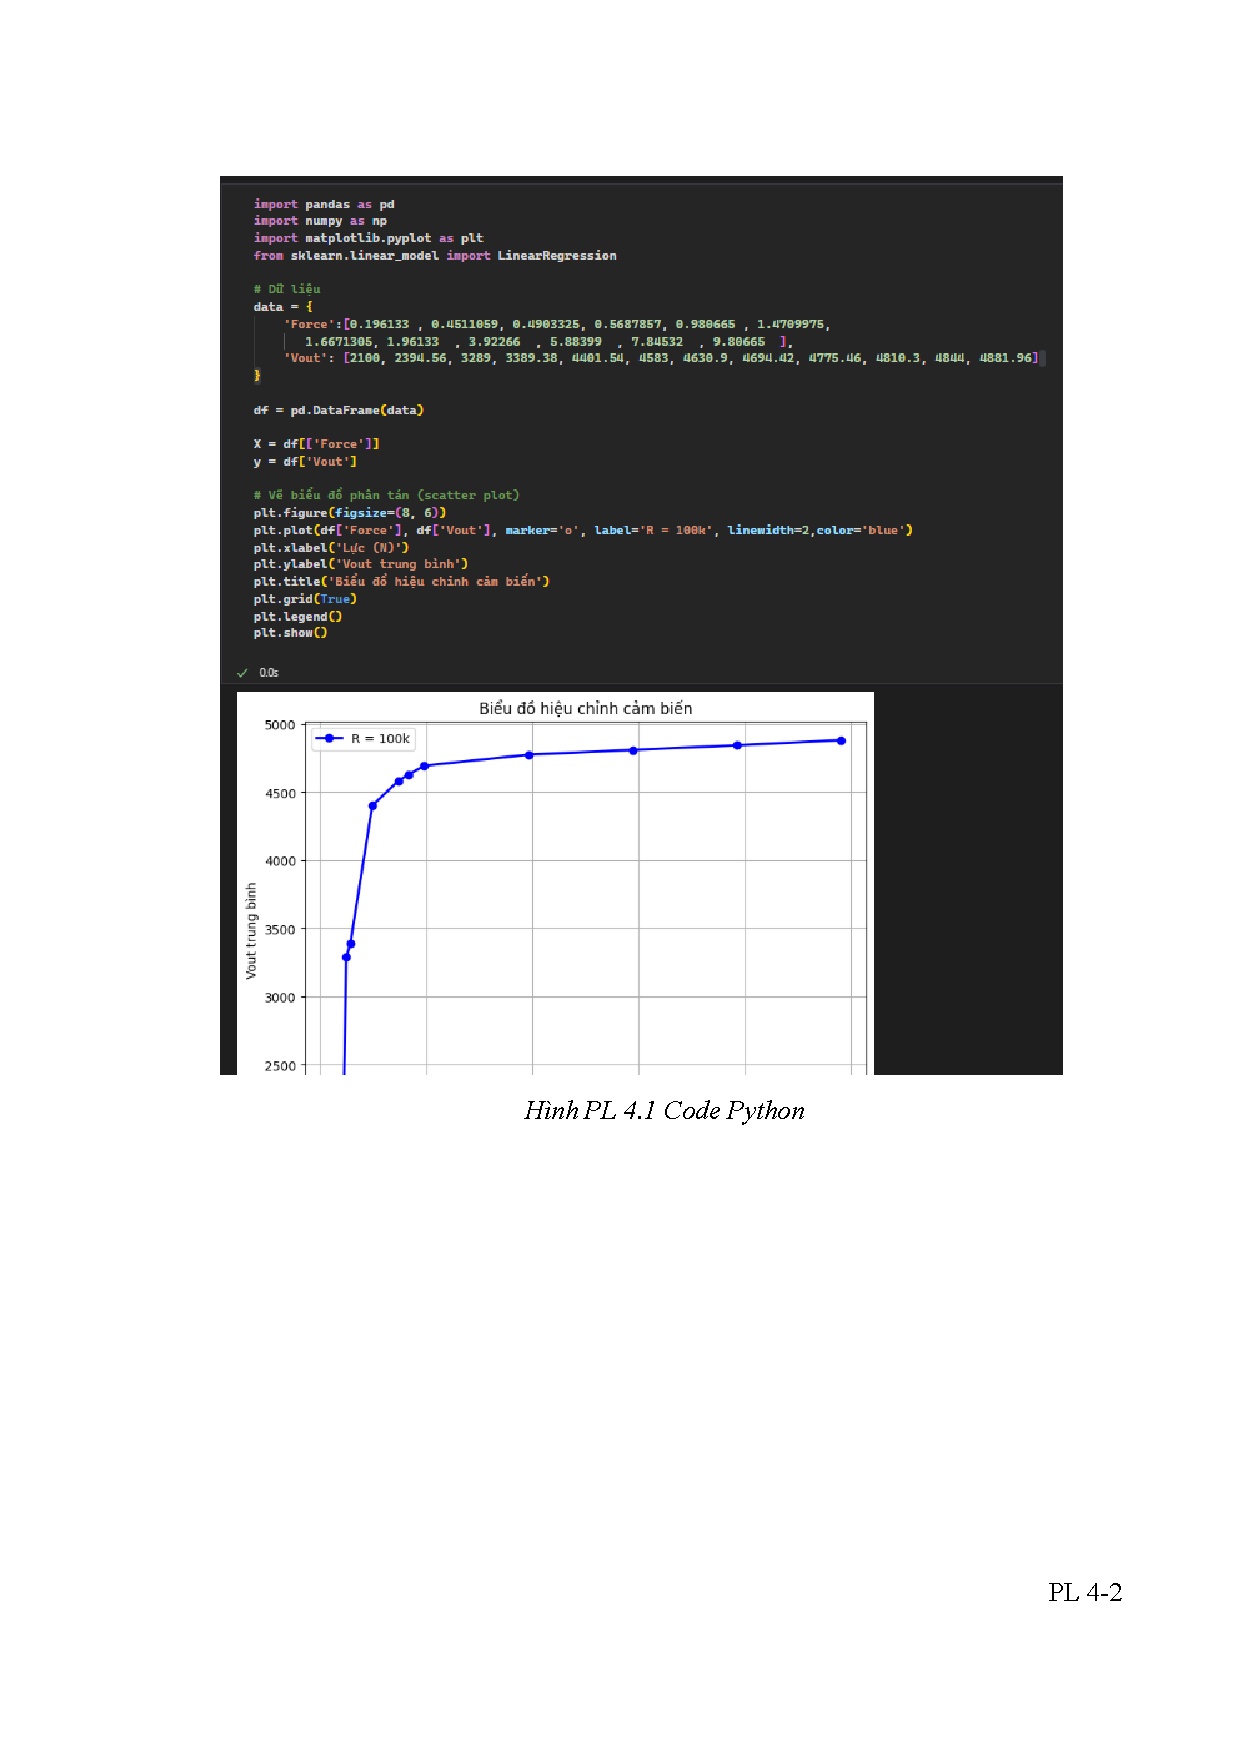Image resolution: width=1241 pixels, height=1753 pixels.
Task: Click the 5000 tick label on the y-axis
Action: (280, 725)
